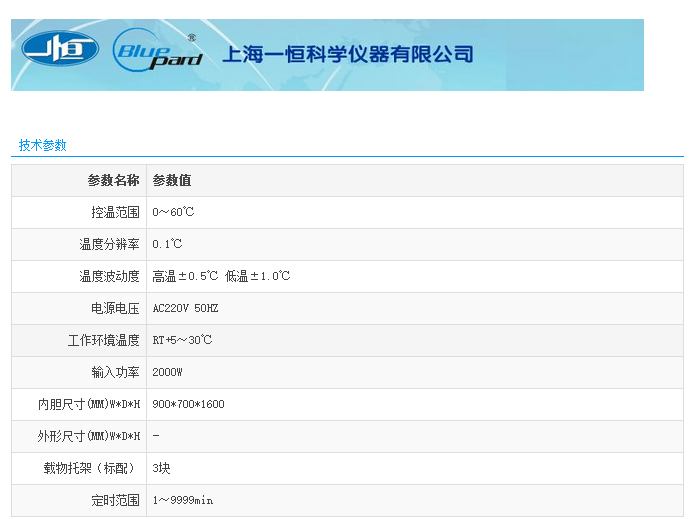The image size is (693, 519).
Task: Click the Bluepard brand logo
Action: pyautogui.click(x=157, y=49)
